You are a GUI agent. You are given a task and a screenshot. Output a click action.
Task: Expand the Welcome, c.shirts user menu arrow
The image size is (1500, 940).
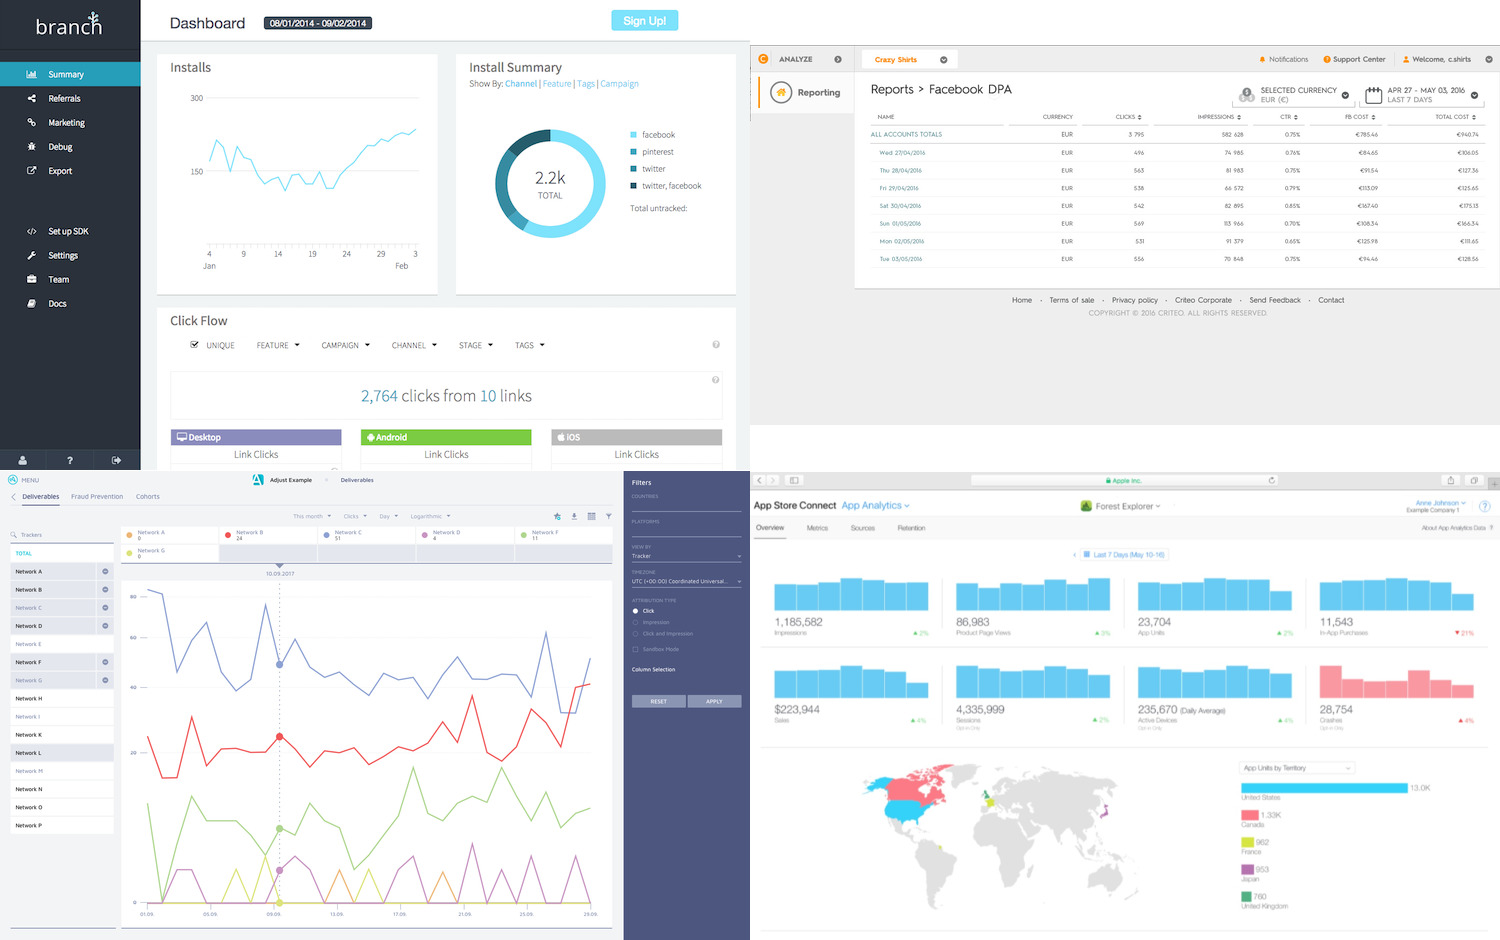point(1488,59)
